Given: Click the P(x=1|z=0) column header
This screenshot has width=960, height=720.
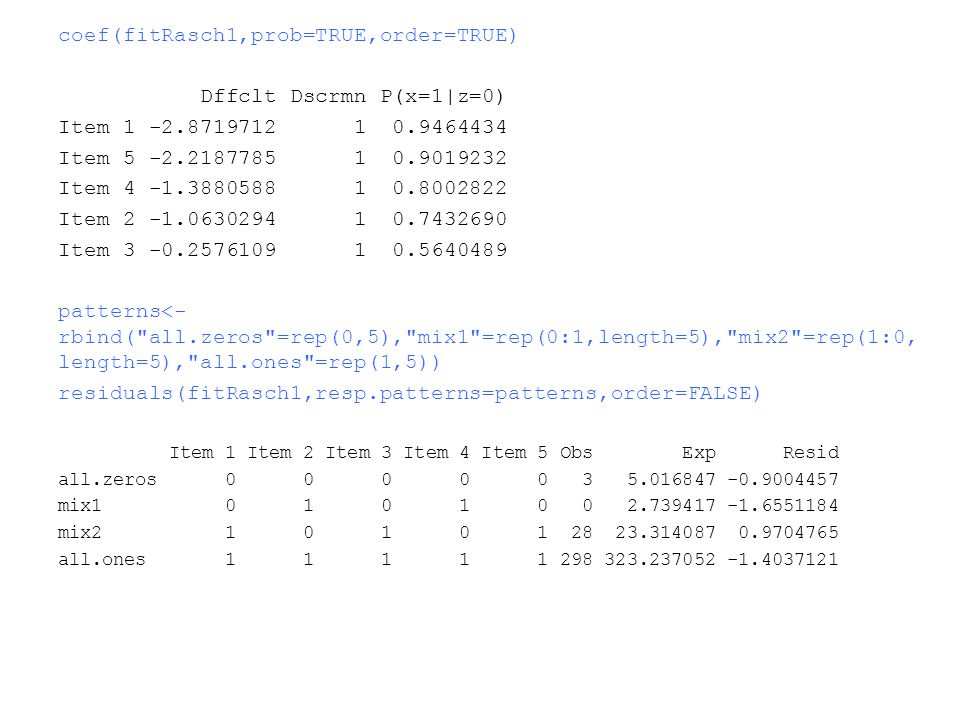Looking at the screenshot, I should [x=443, y=96].
